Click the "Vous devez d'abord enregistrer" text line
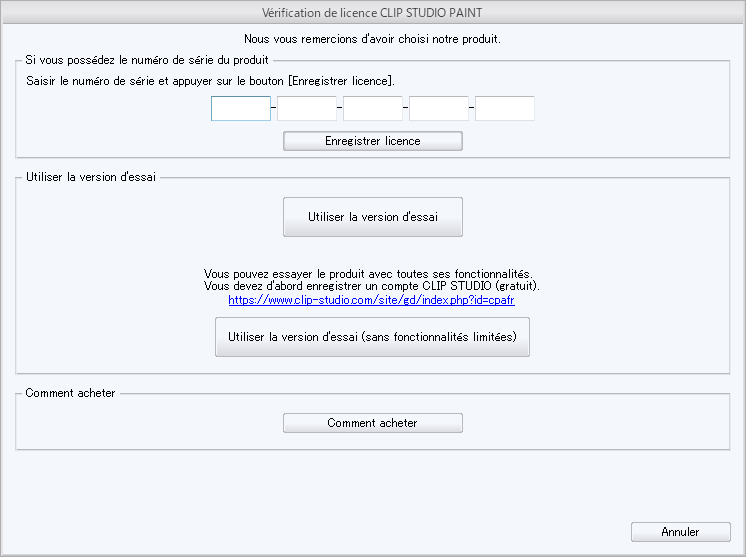Screen dimensions: 746x557 pyautogui.click(x=372, y=287)
